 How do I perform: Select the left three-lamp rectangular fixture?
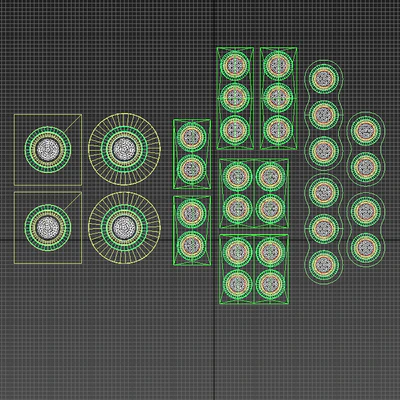pos(235,98)
